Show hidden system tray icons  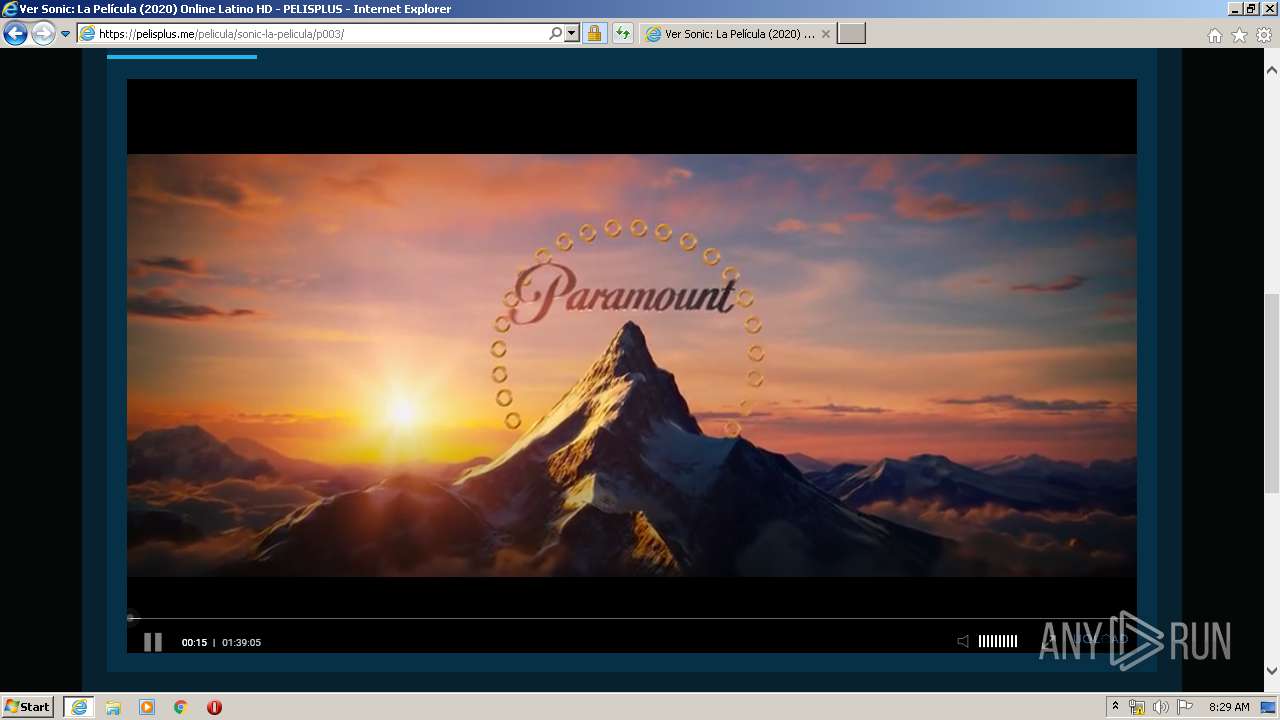pyautogui.click(x=1115, y=706)
